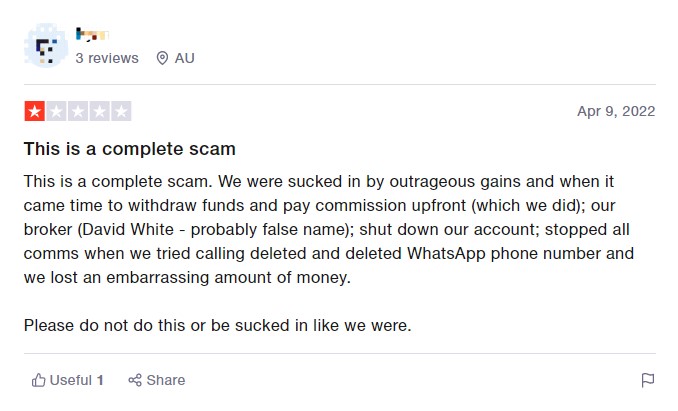Click the location pin icon
678x411 pixels.
(163, 58)
